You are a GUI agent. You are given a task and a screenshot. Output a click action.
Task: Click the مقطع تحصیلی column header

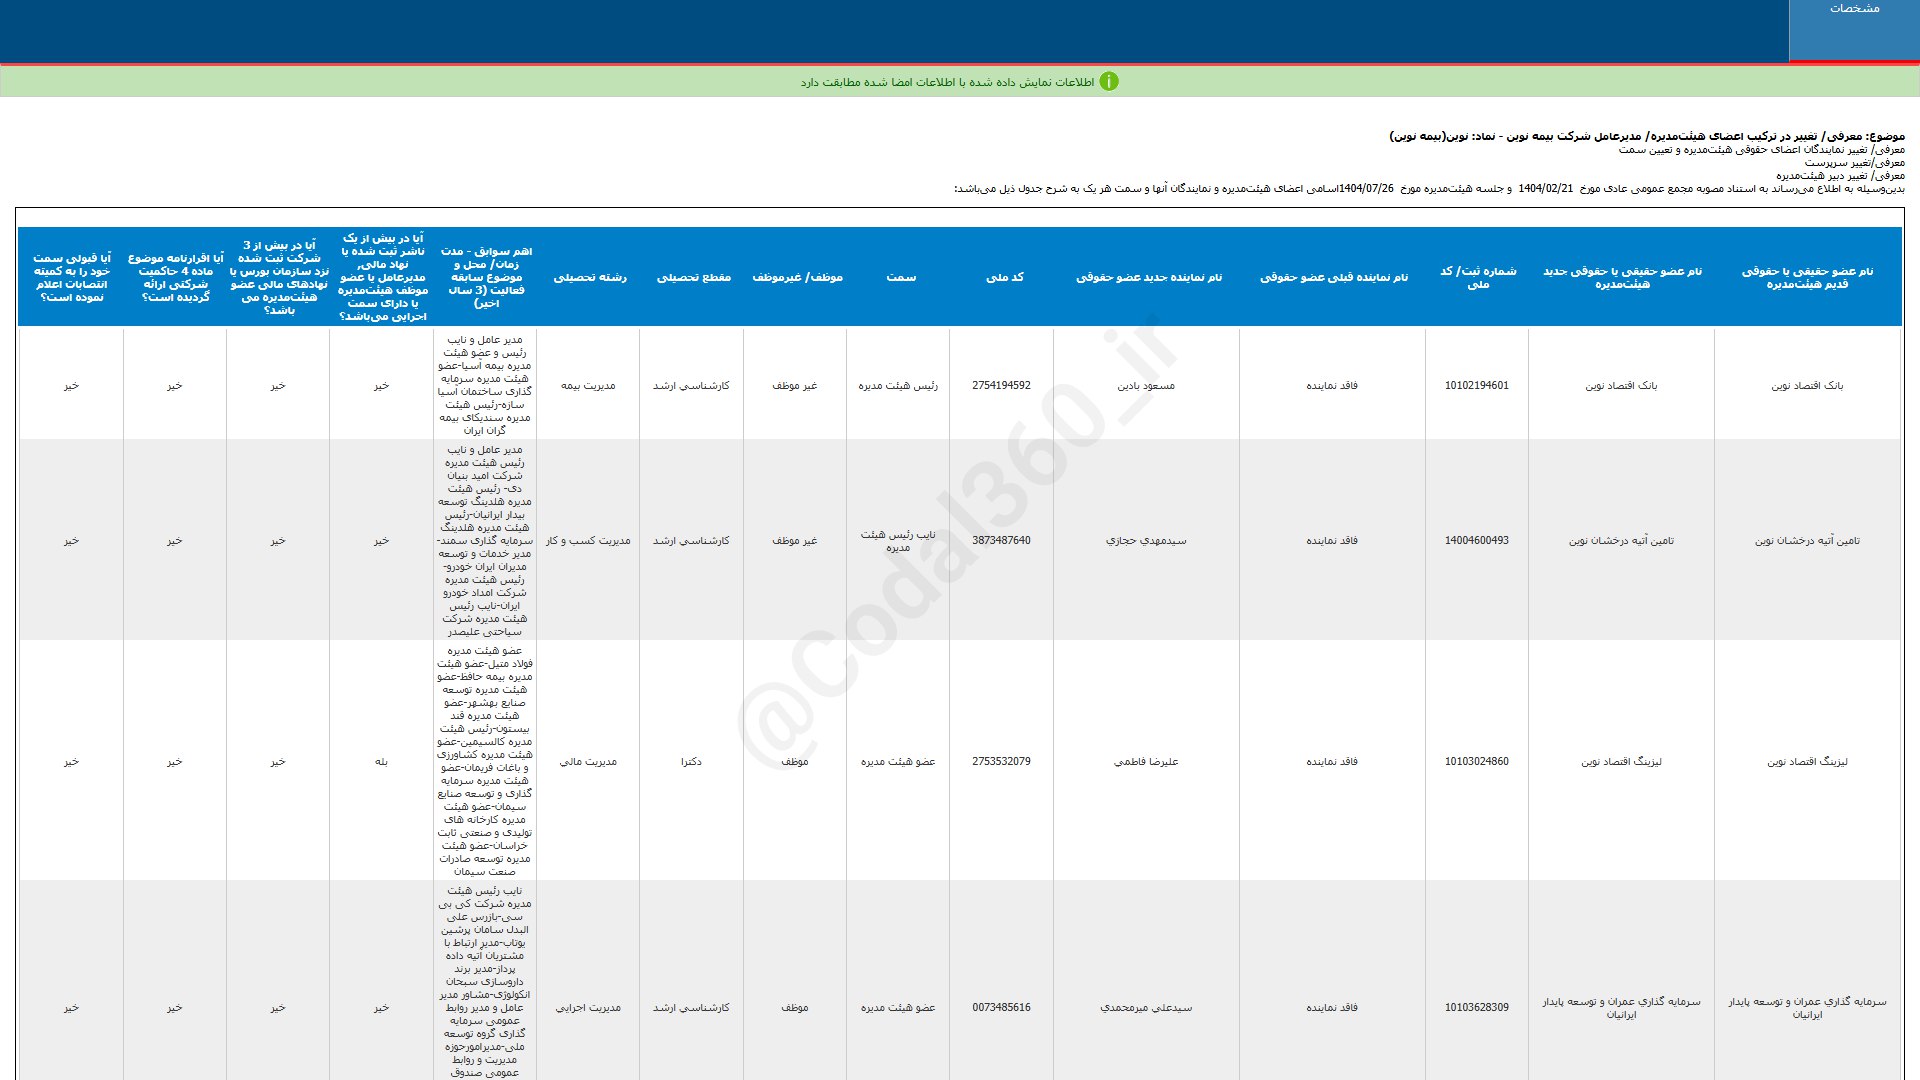pos(693,277)
